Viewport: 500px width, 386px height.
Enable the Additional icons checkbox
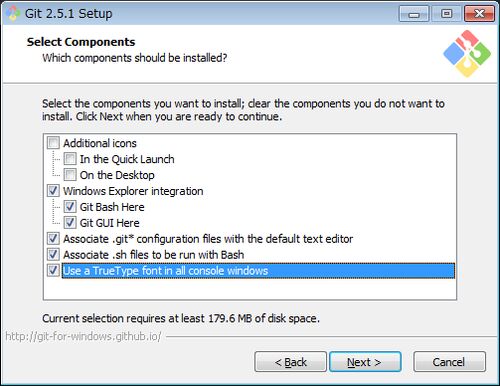[53, 143]
